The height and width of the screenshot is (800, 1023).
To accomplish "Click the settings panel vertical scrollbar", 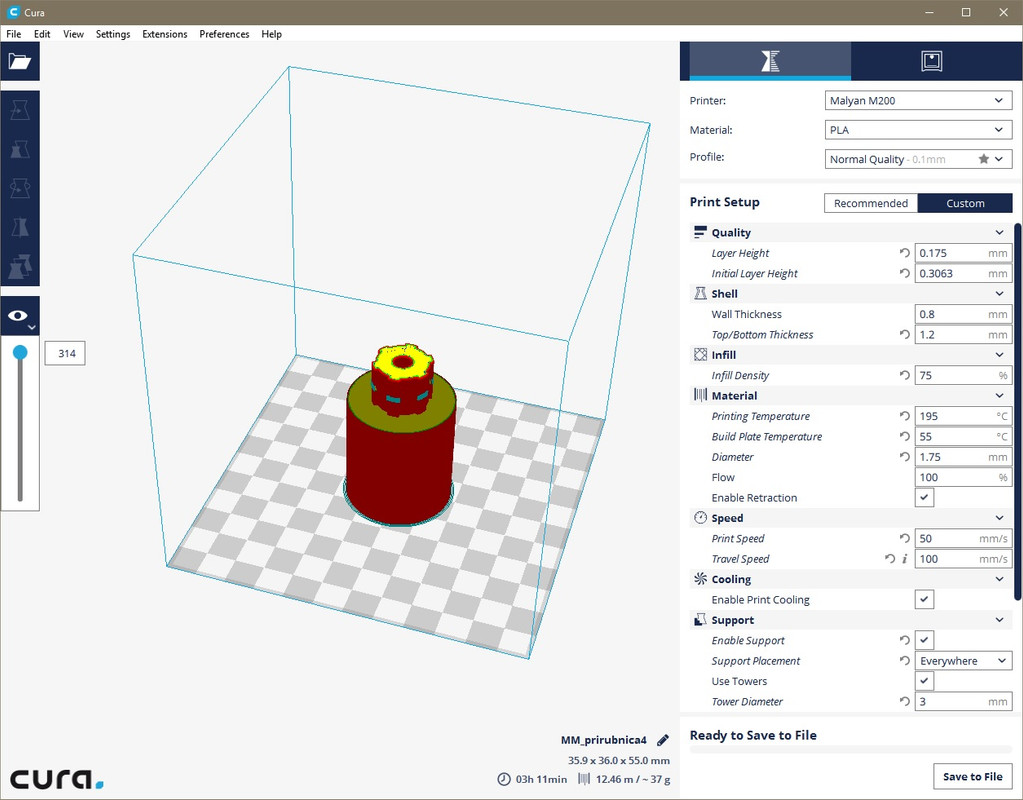I will coord(1017,412).
